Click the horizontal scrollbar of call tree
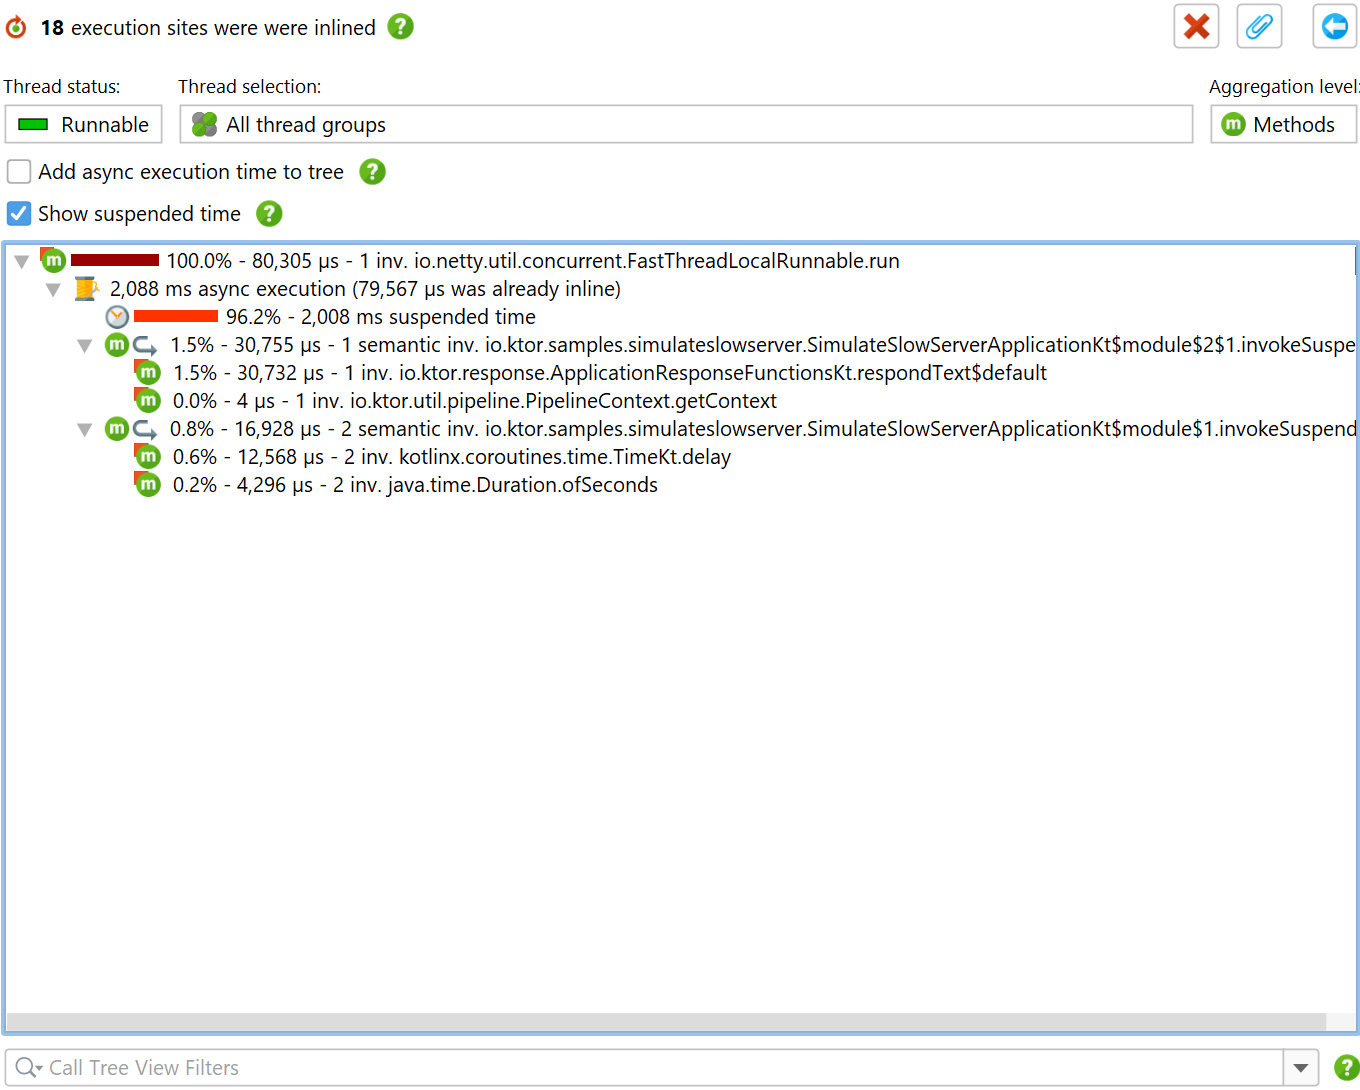The width and height of the screenshot is (1360, 1090). point(666,1022)
